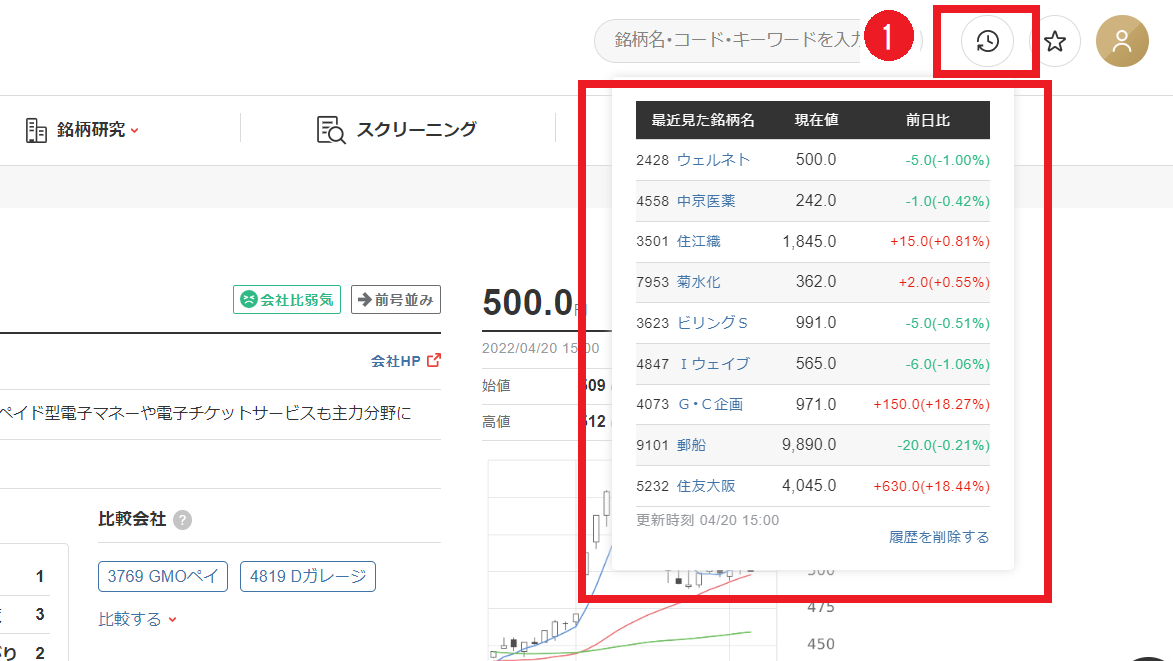Select the 3769 GMOペイ comparison company
The width and height of the screenshot is (1173, 661).
pyautogui.click(x=162, y=577)
